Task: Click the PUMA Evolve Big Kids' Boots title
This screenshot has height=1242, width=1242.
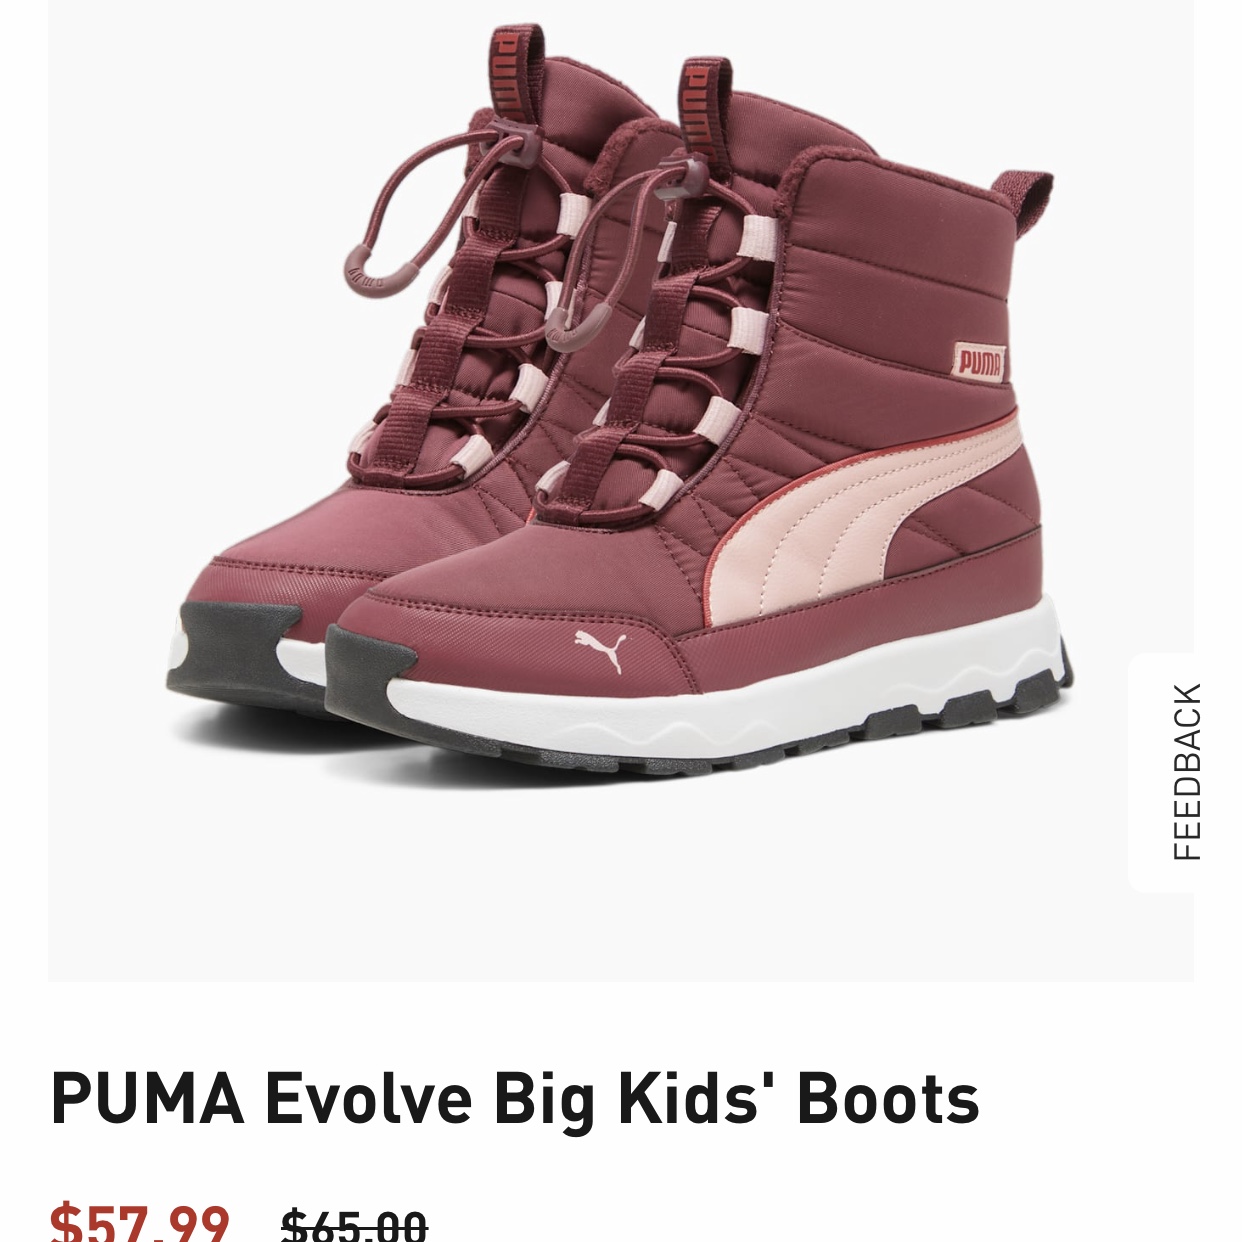Action: (x=514, y=1098)
